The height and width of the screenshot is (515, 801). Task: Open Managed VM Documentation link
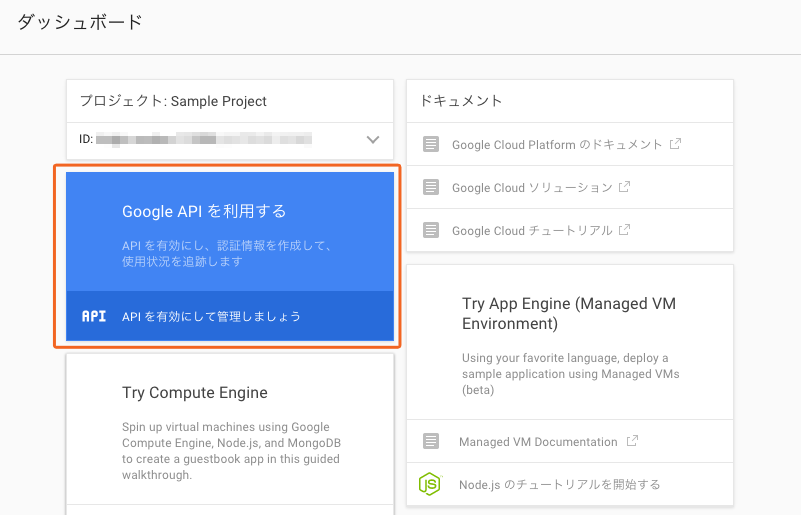point(538,442)
